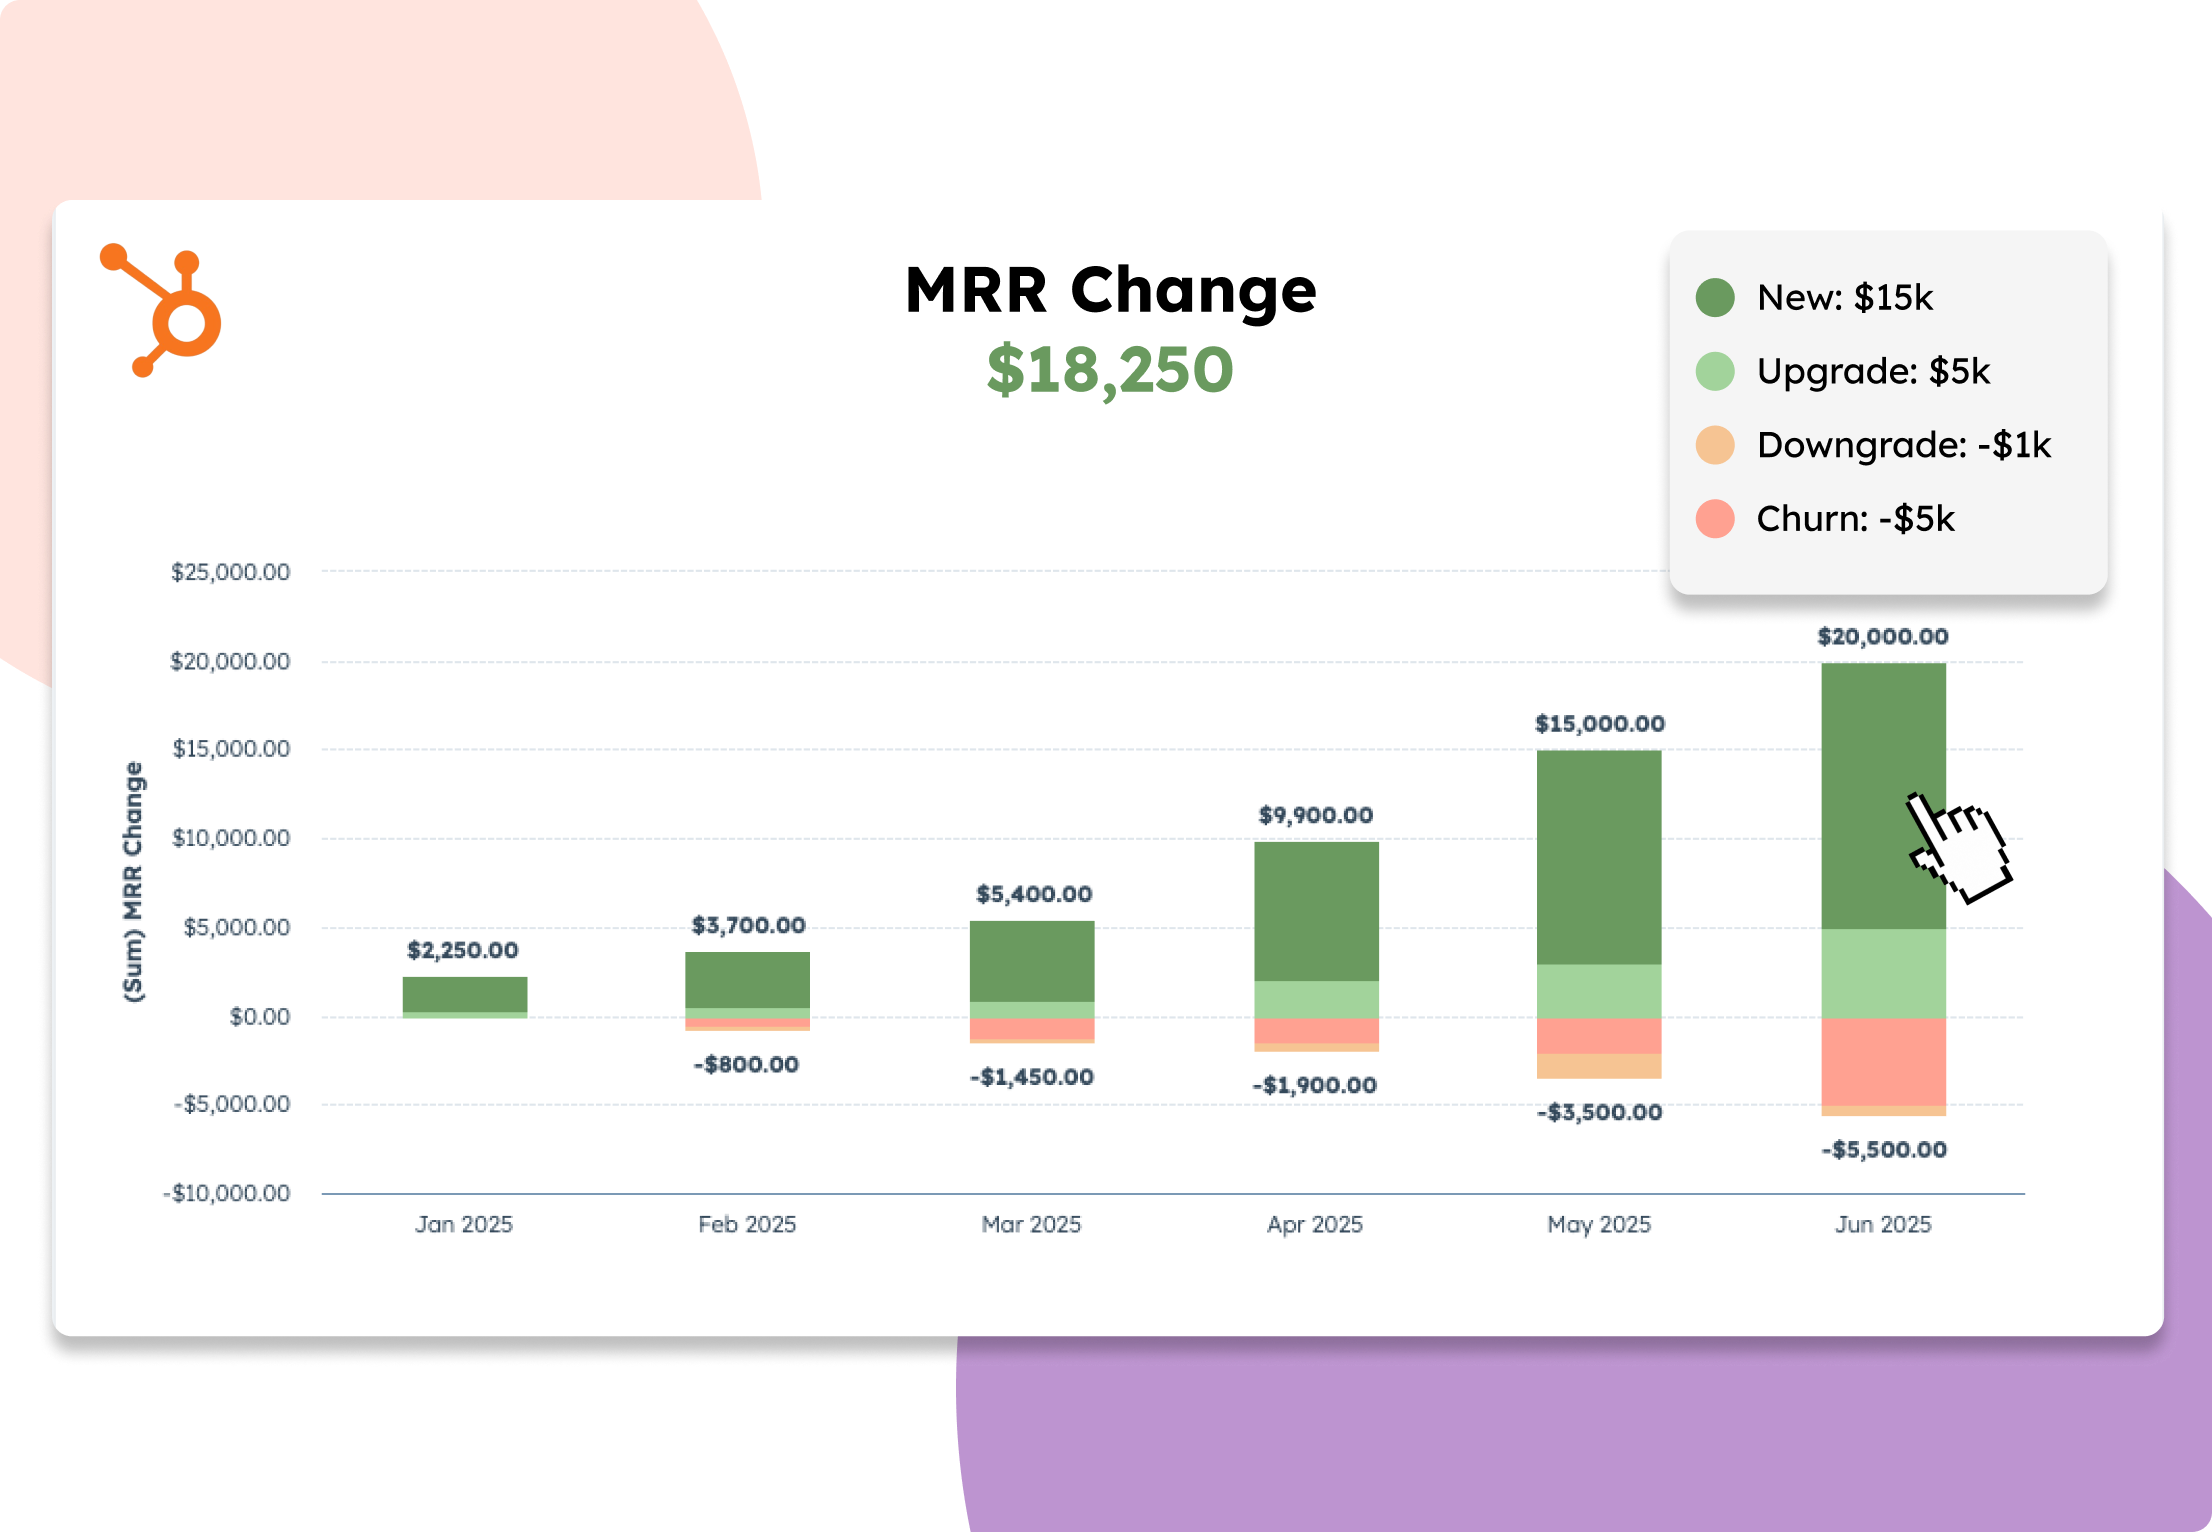Select the Jun 2025 Upgrade light green segment
This screenshot has height=1532, width=2212.
1883,973
